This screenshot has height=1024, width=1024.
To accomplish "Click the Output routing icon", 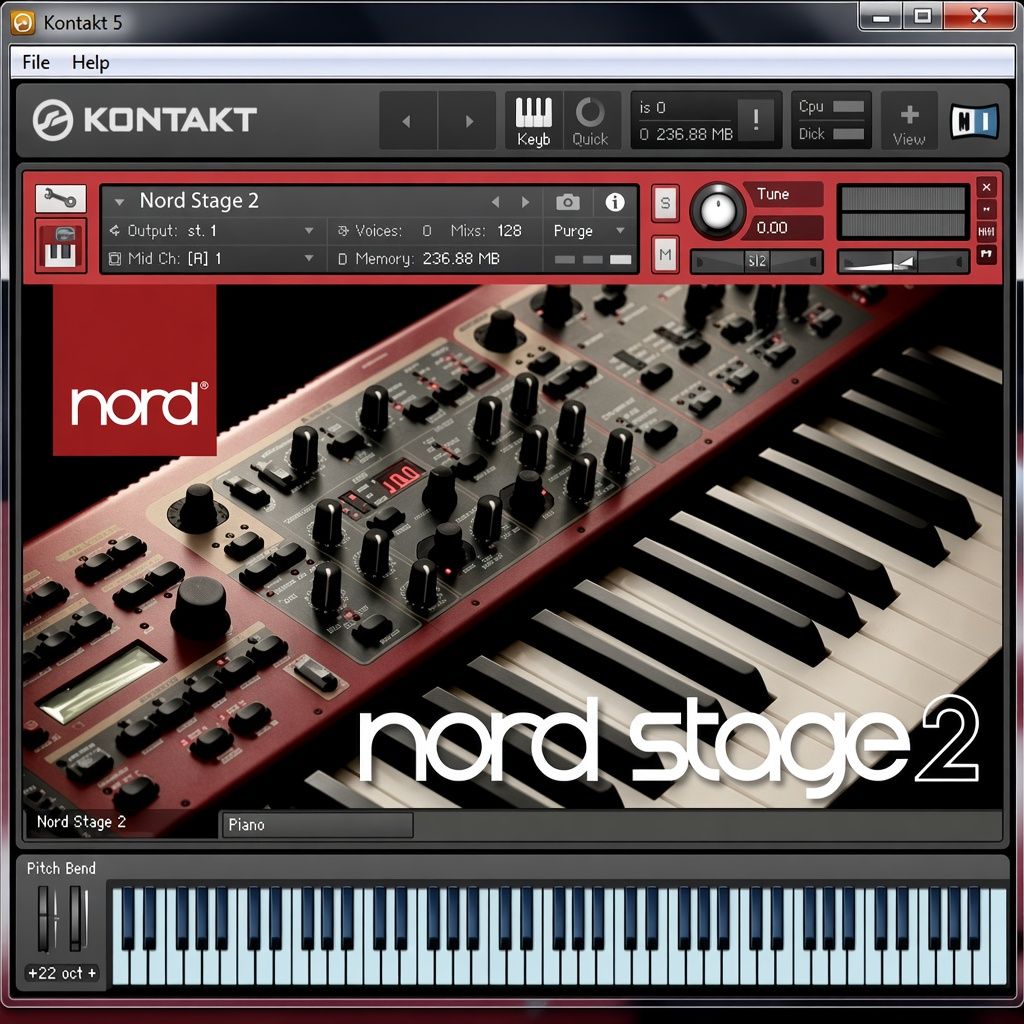I will (x=114, y=231).
